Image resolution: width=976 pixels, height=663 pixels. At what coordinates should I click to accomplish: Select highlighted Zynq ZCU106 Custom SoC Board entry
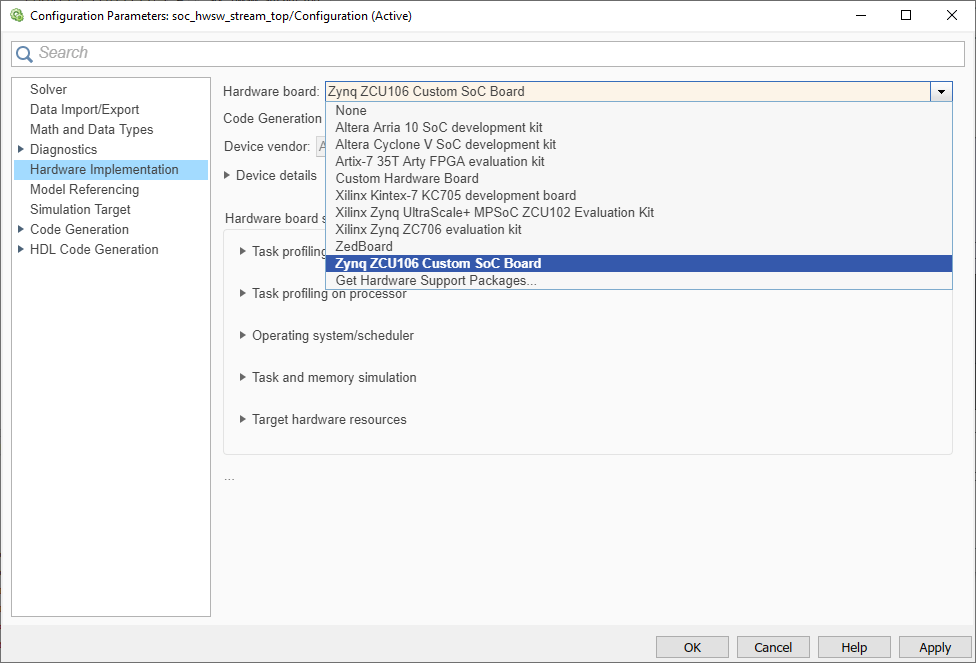click(x=639, y=263)
